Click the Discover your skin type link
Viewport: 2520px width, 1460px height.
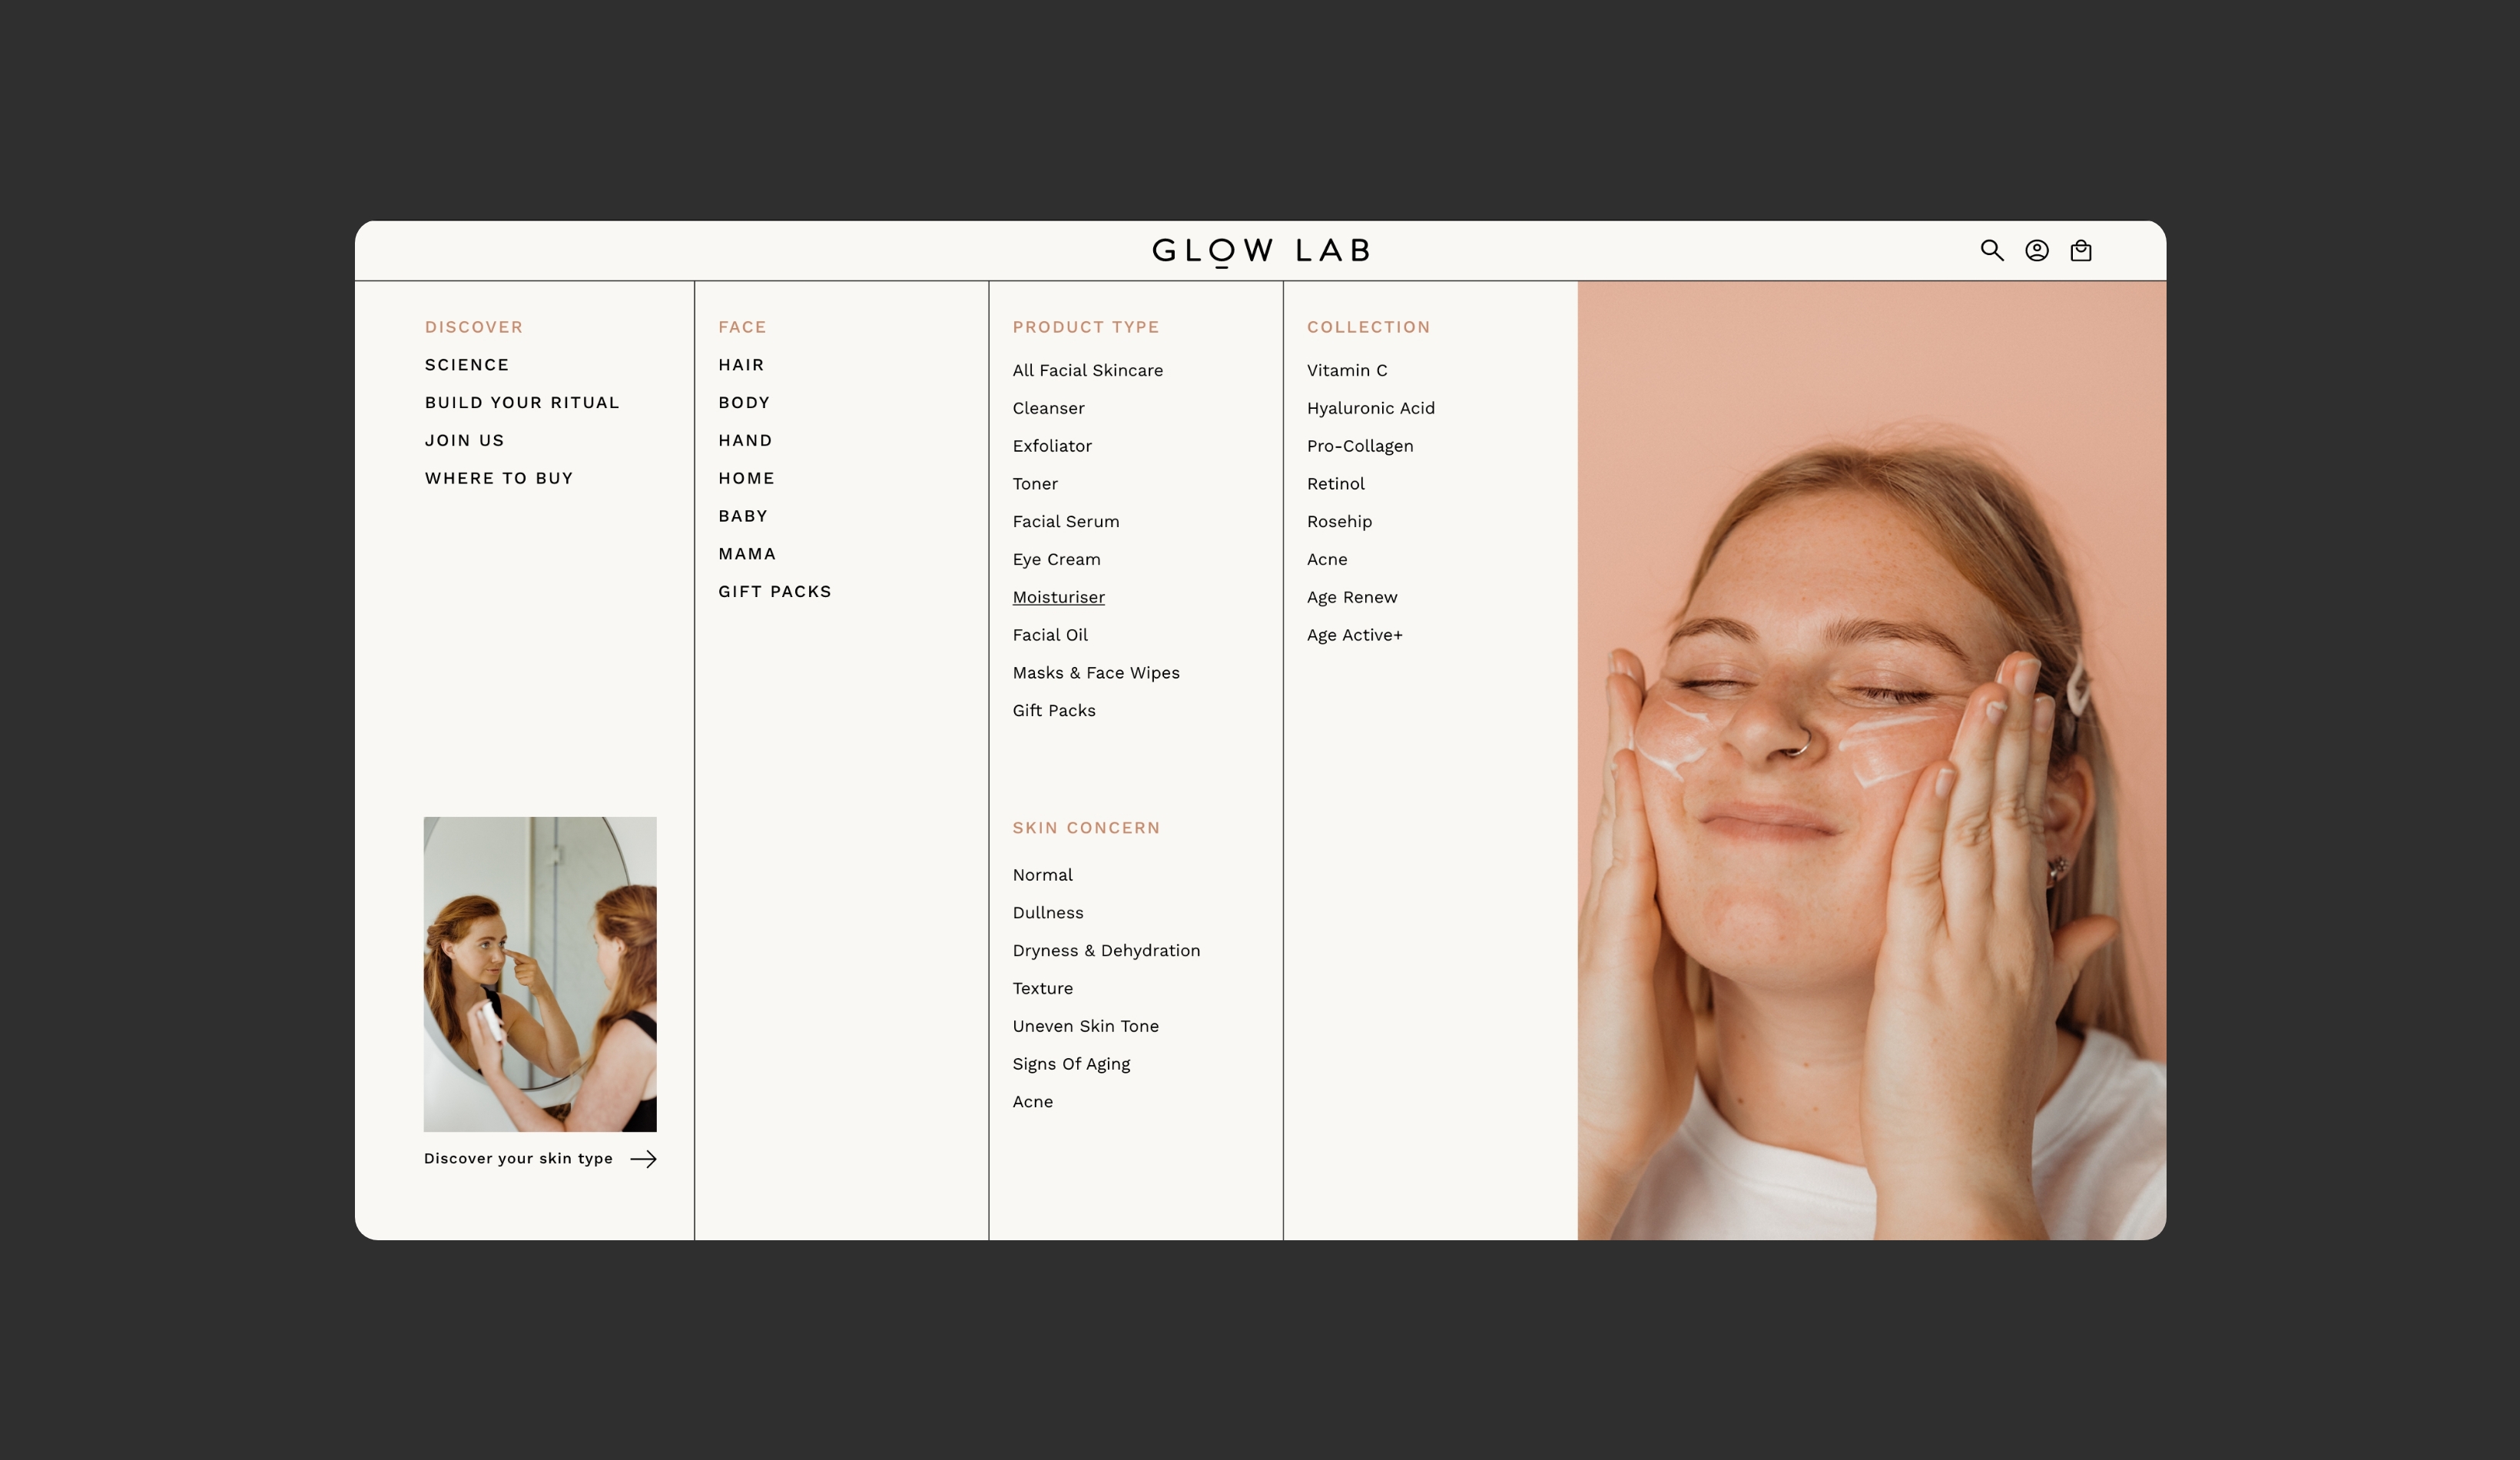518,1159
